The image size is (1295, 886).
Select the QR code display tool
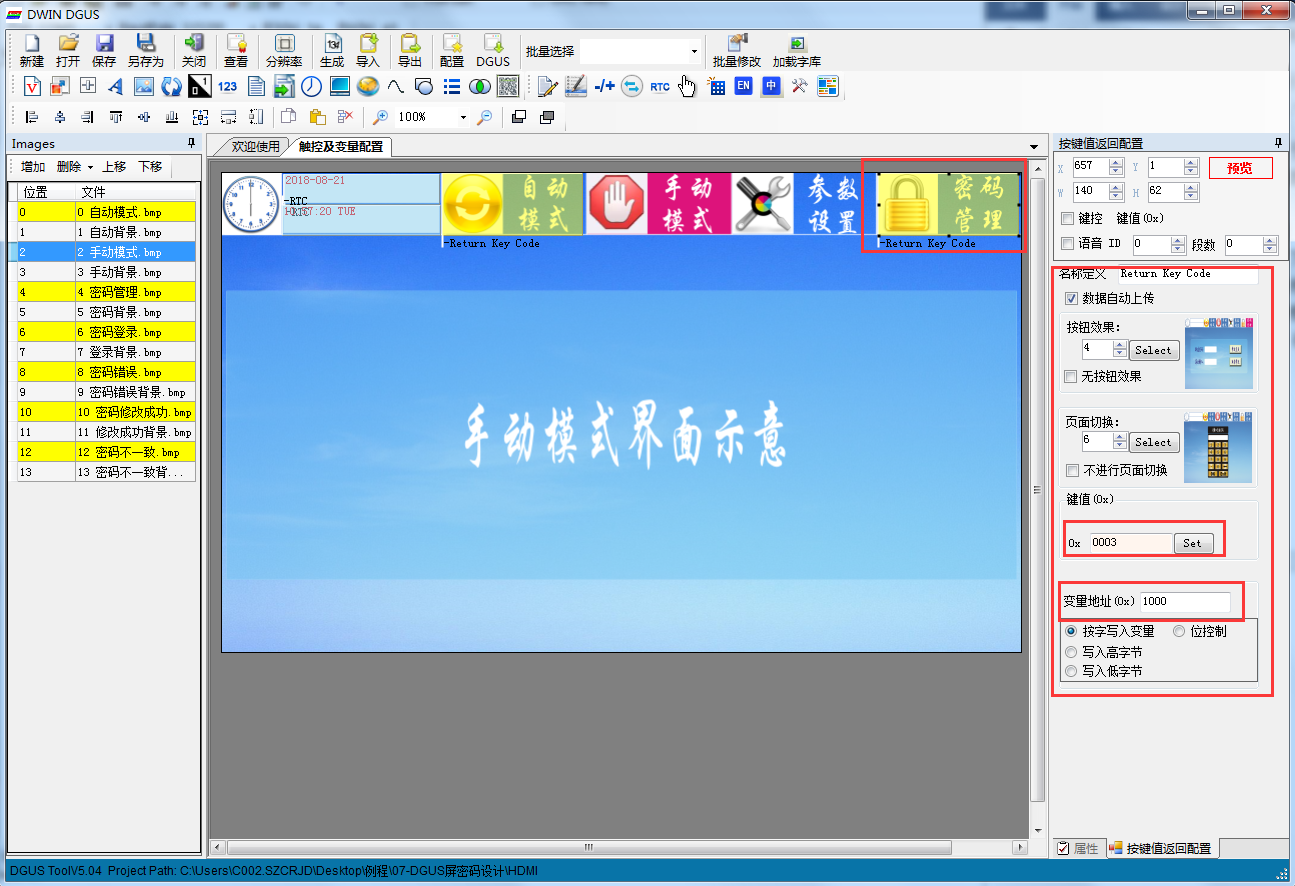(507, 86)
